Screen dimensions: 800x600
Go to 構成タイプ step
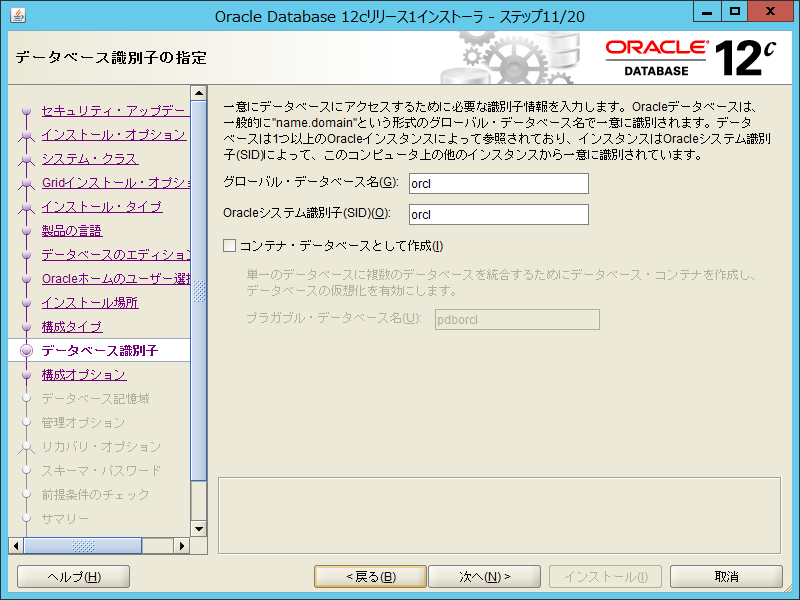coord(72,327)
